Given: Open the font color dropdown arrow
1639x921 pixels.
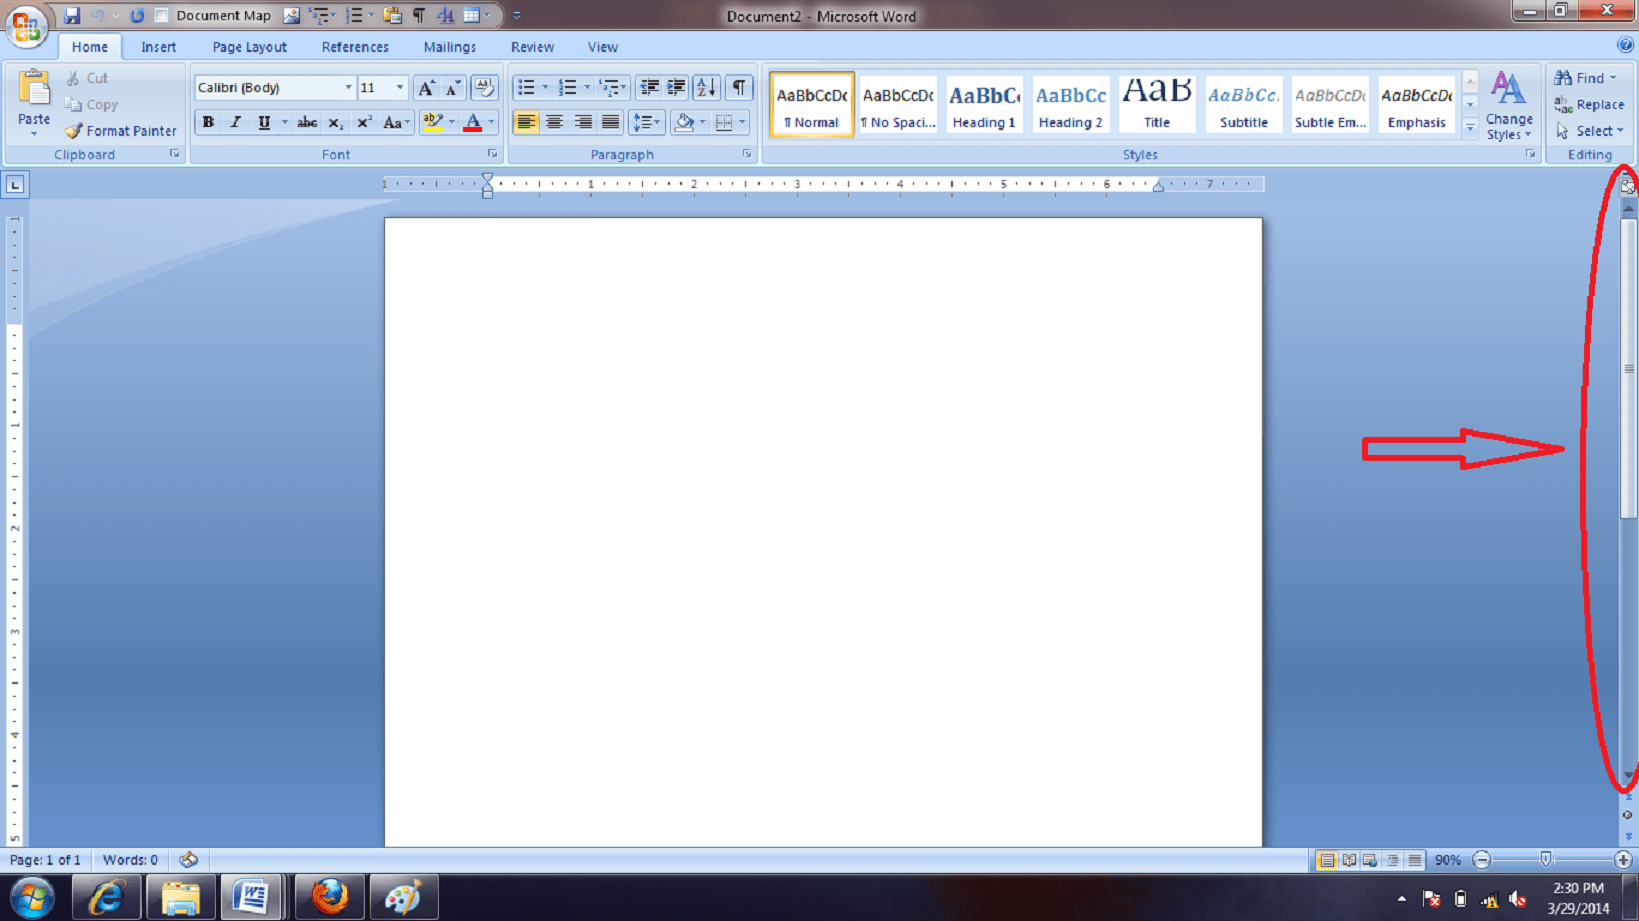Looking at the screenshot, I should [x=491, y=122].
